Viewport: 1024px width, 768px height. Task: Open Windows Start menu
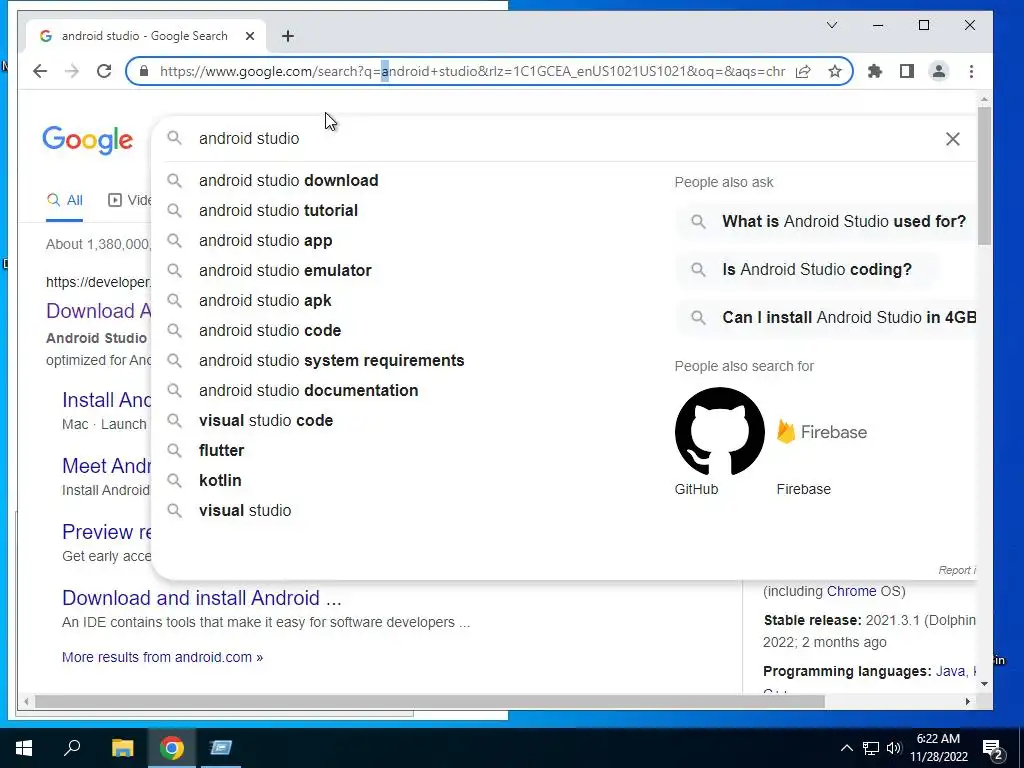24,748
